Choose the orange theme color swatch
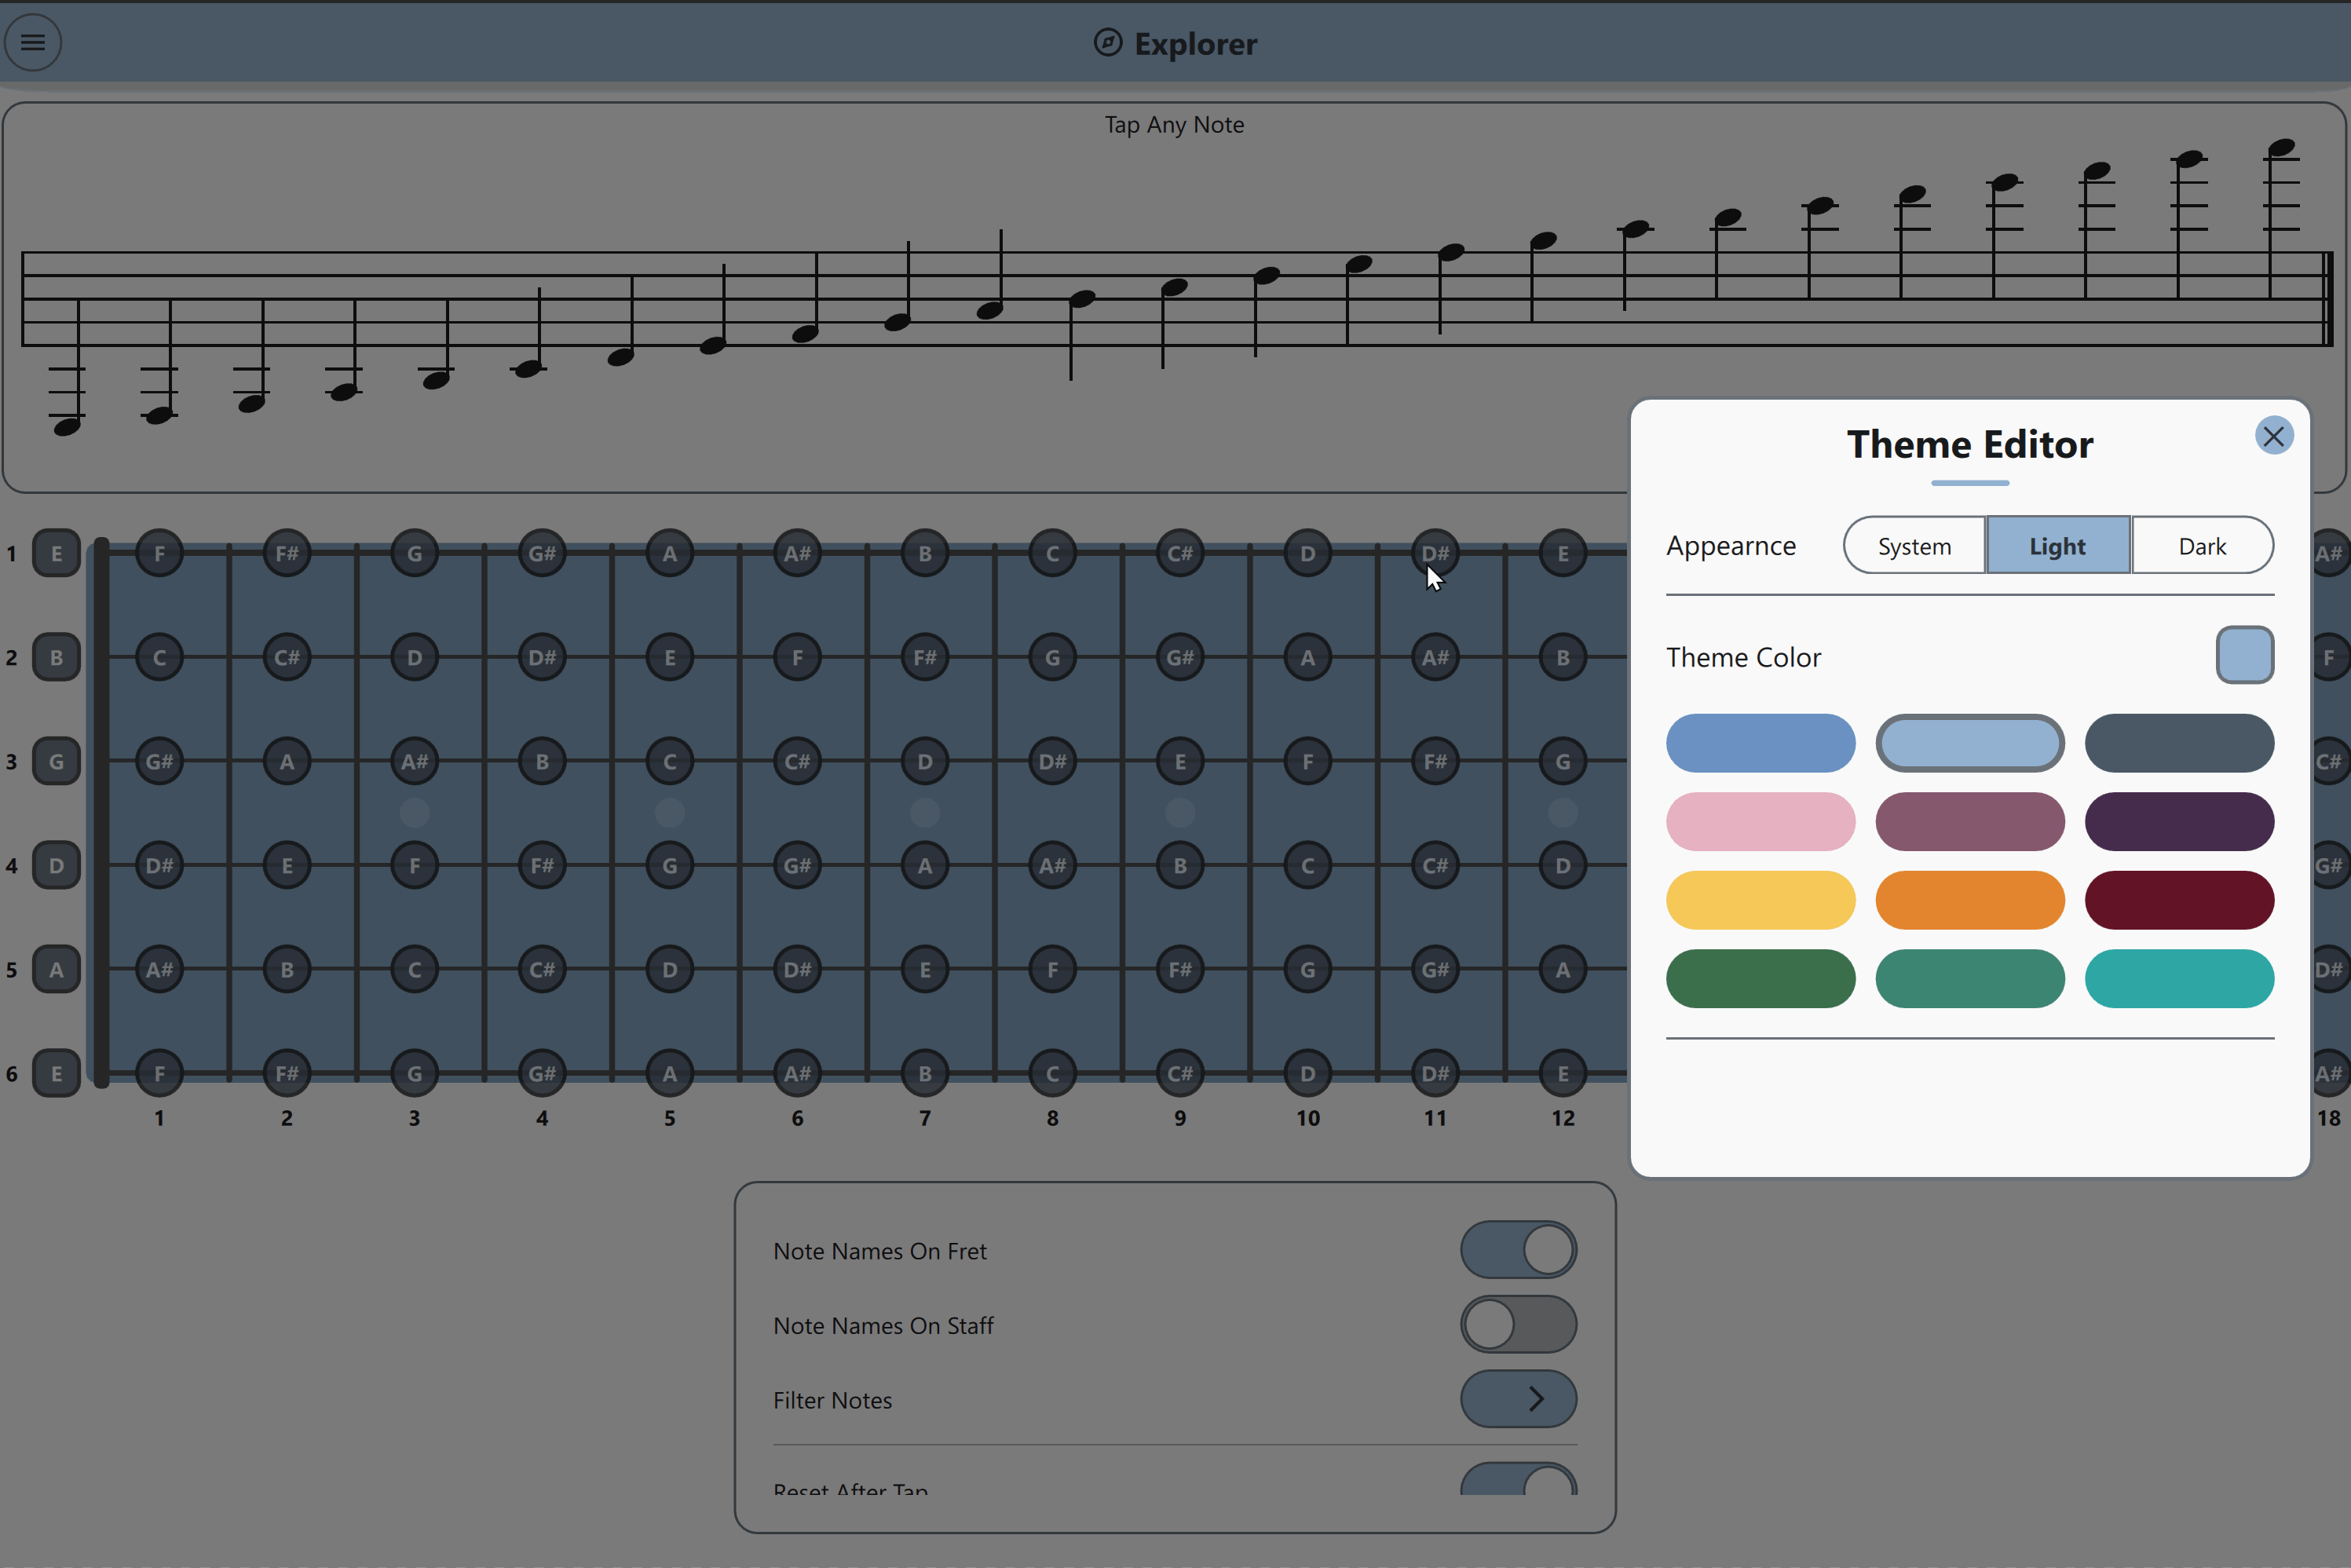2351x1568 pixels. coord(1969,900)
